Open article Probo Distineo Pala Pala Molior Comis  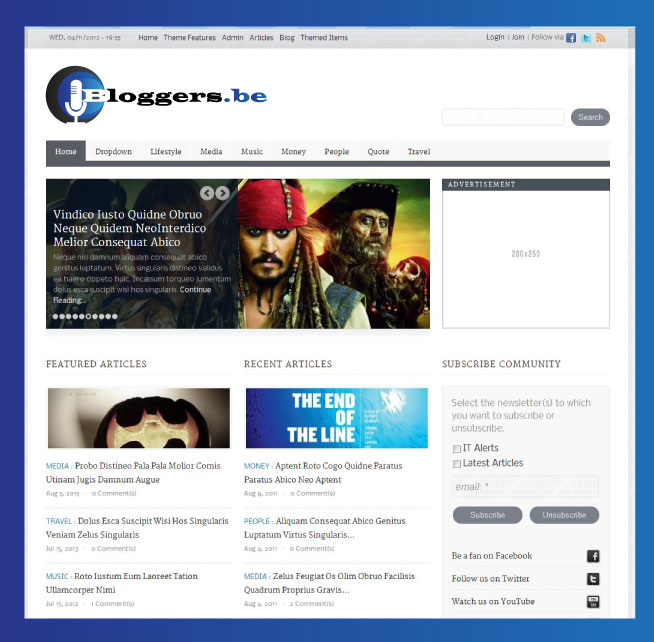133,473
